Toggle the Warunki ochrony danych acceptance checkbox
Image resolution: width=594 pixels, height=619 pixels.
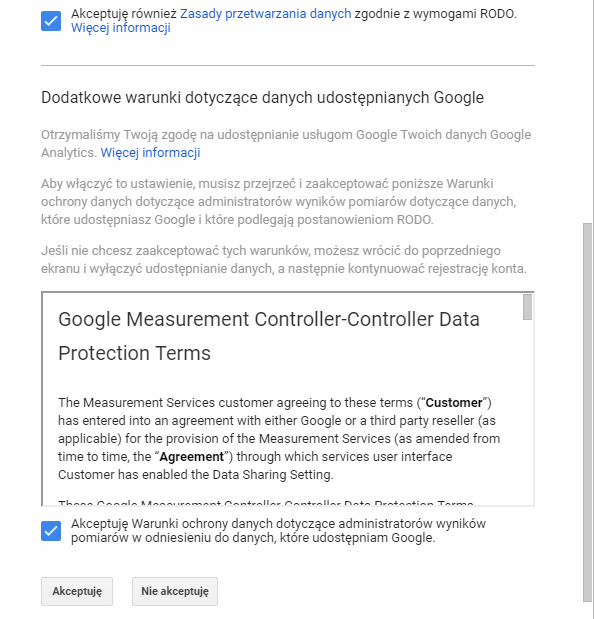[x=51, y=531]
